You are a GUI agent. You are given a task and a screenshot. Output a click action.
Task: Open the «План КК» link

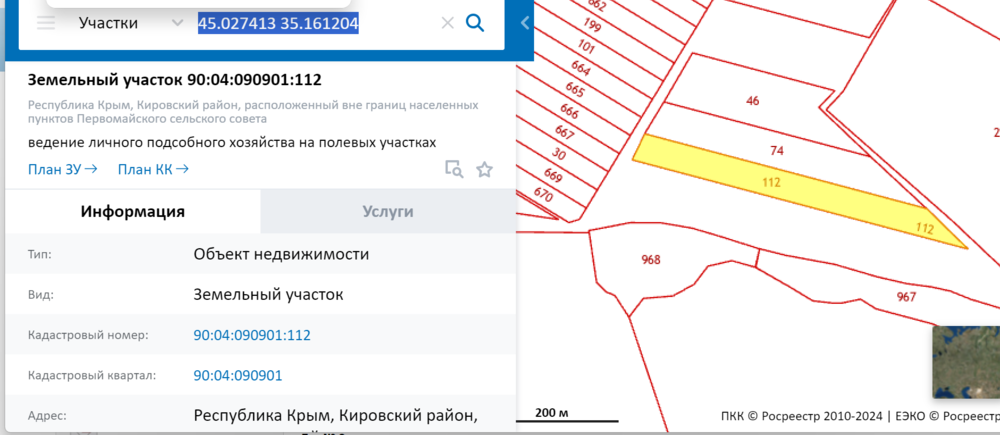(x=153, y=169)
